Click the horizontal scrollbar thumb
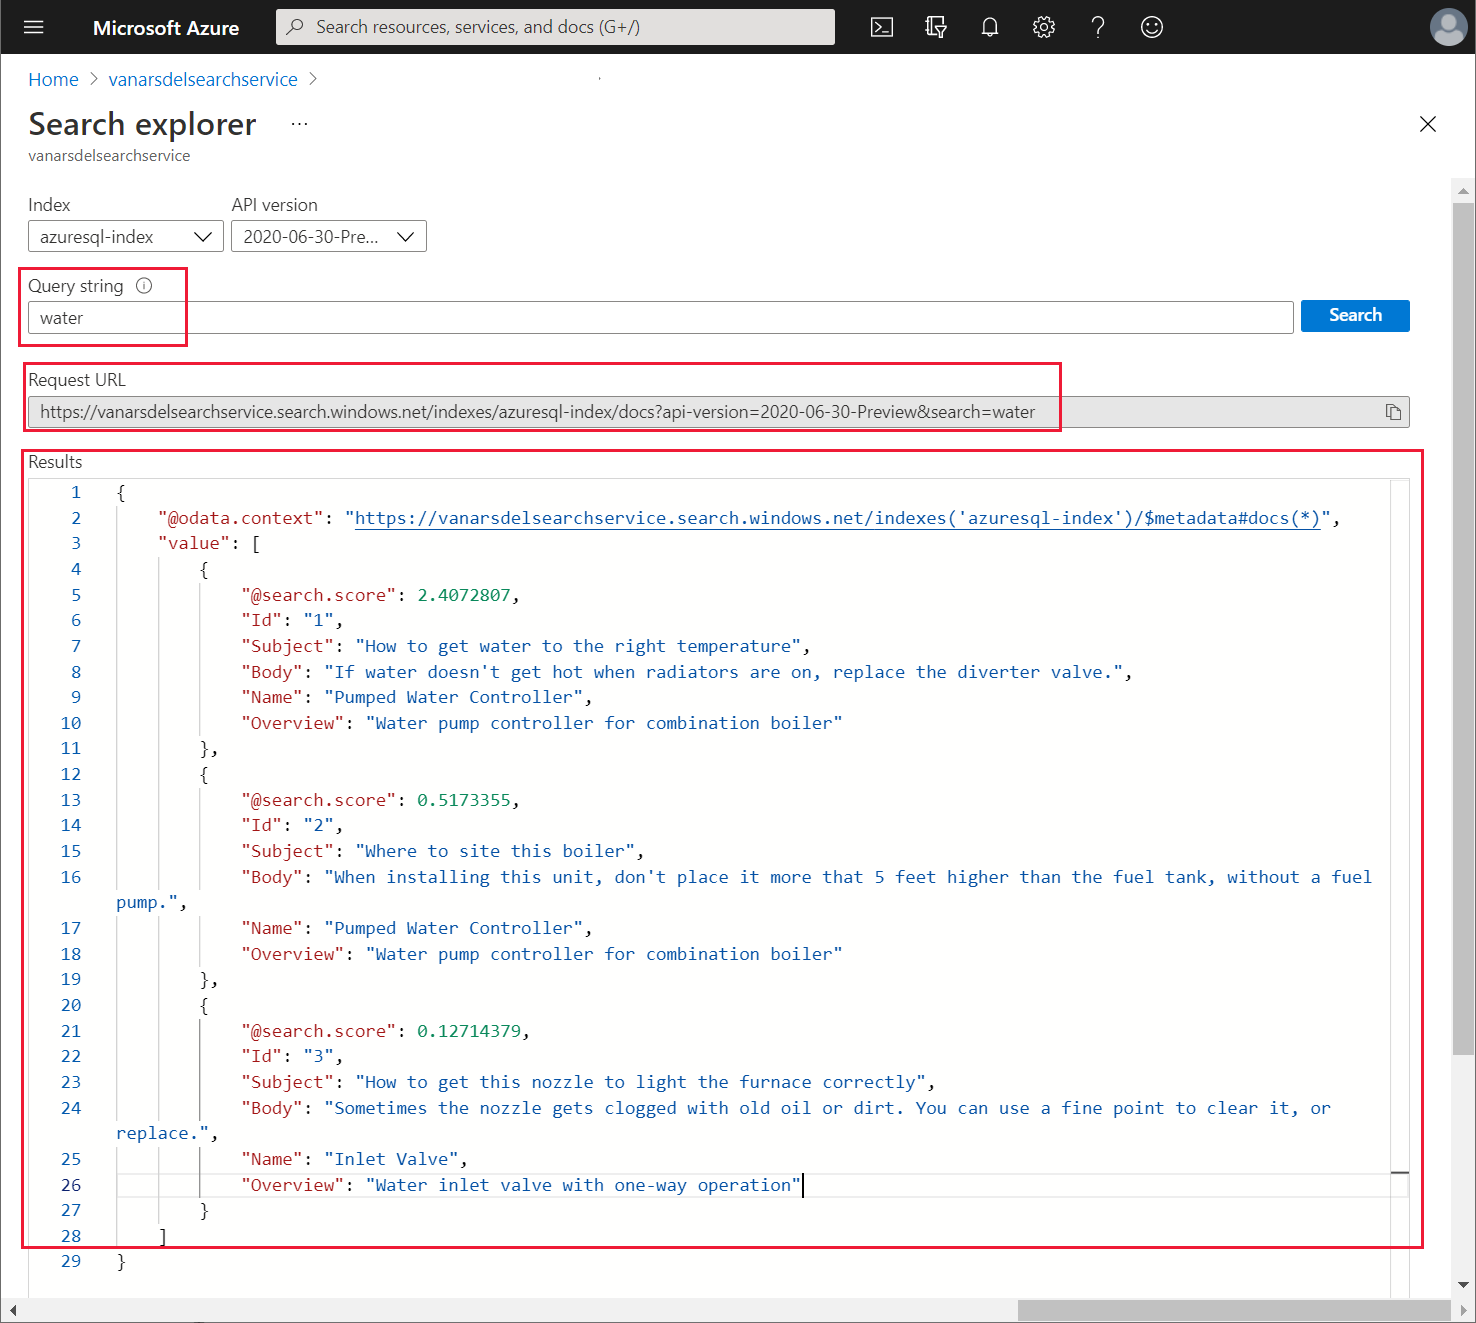 pyautogui.click(x=1234, y=1310)
